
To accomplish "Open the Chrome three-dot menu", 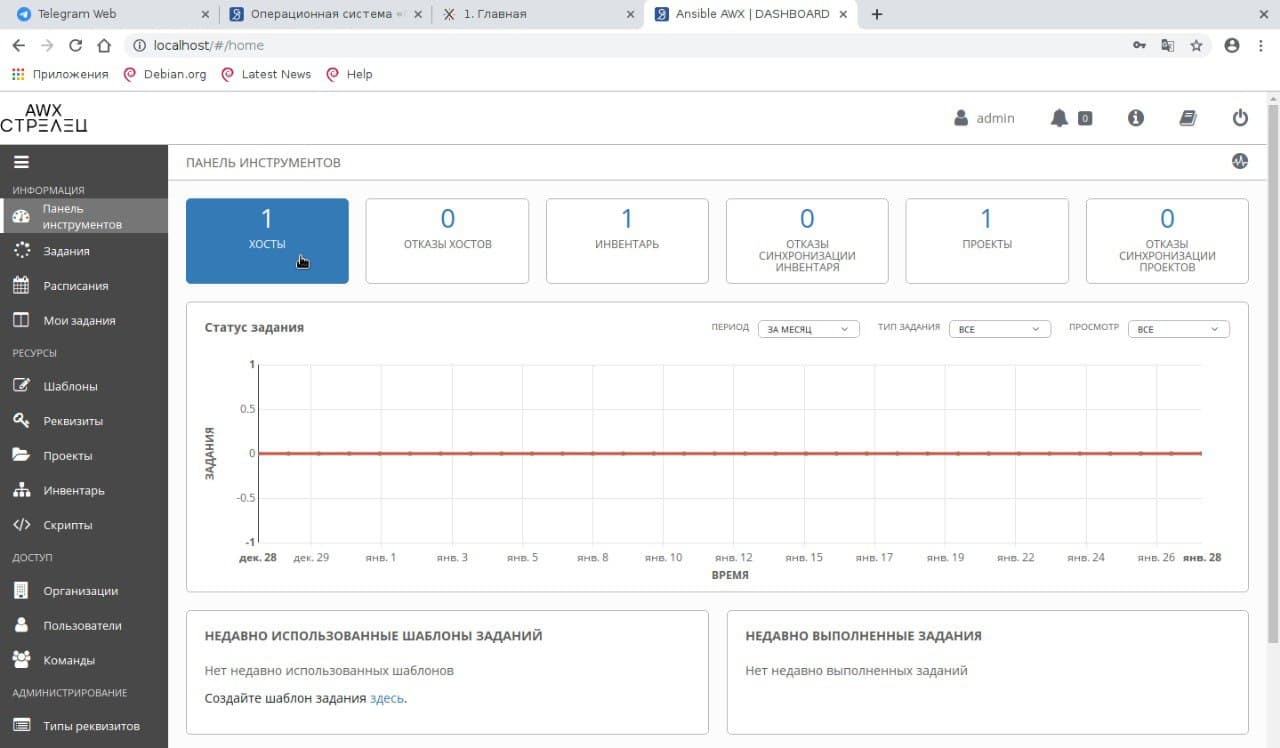I will point(1260,45).
